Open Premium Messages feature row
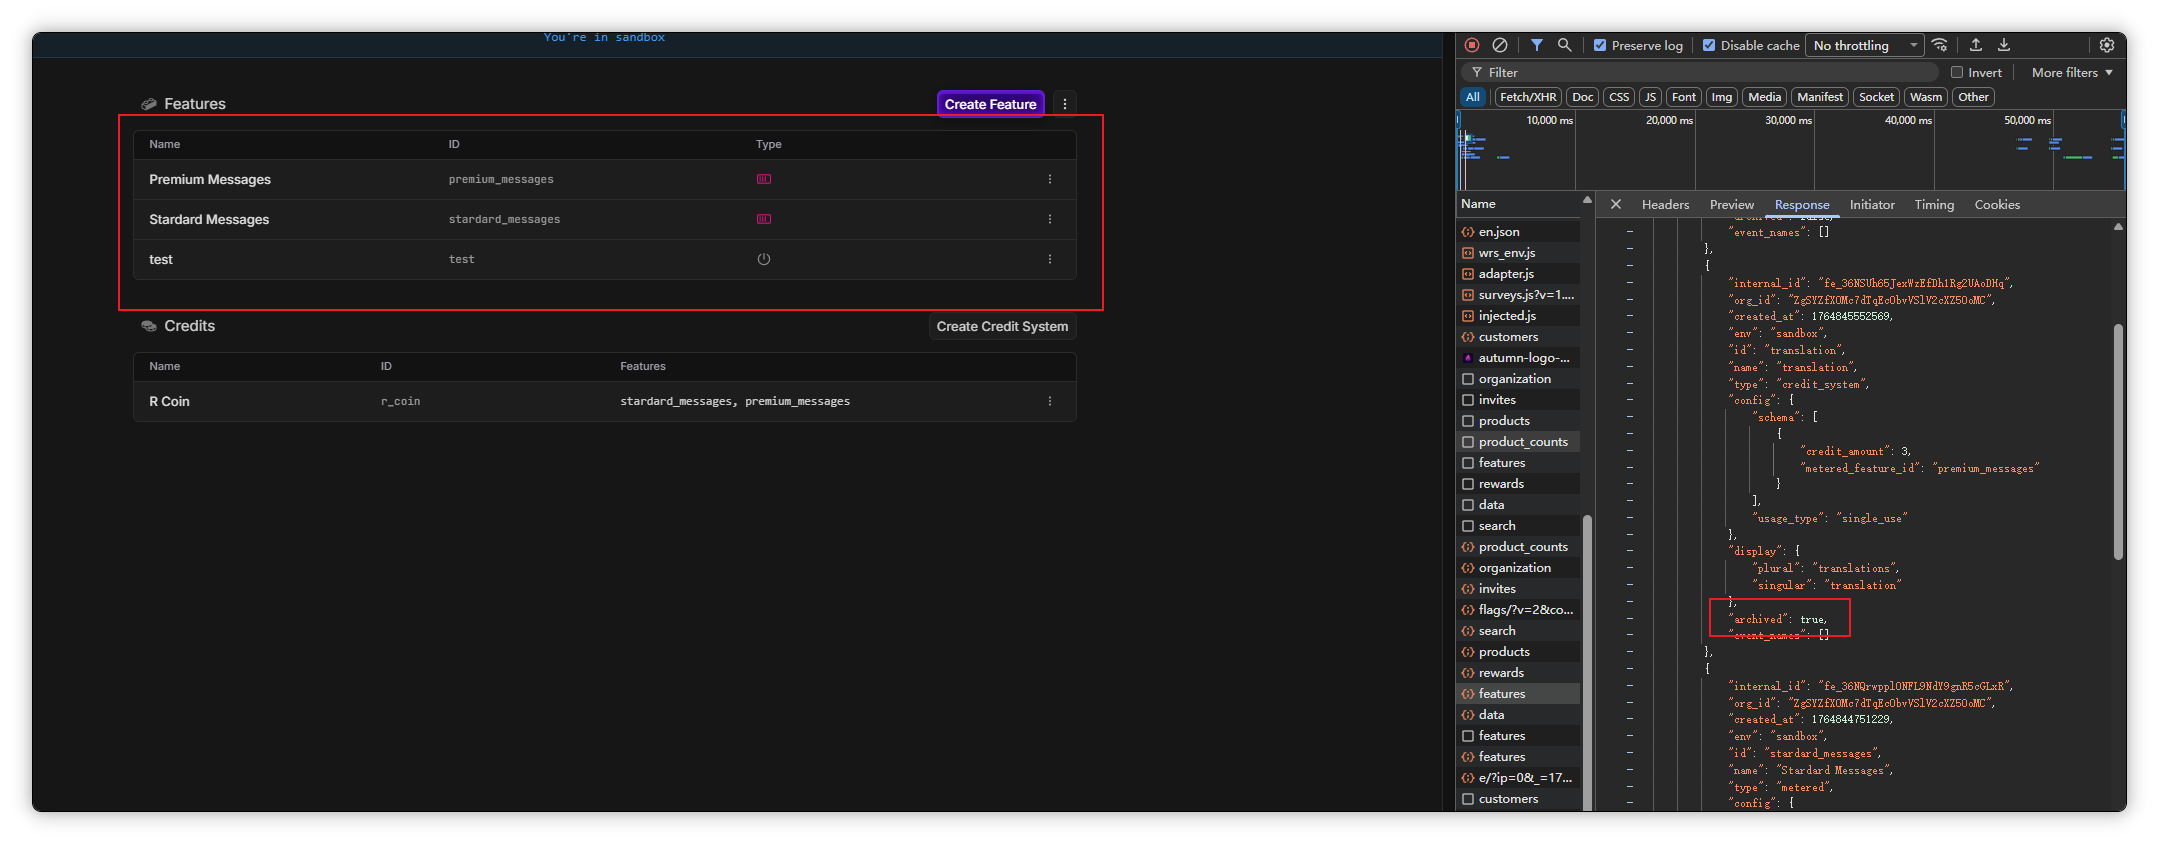 click(x=604, y=179)
